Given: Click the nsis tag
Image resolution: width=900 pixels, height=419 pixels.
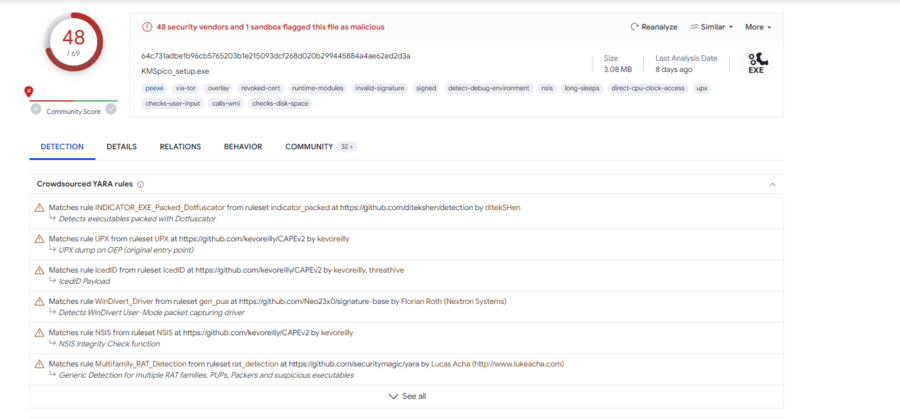Looking at the screenshot, I should click(x=547, y=88).
